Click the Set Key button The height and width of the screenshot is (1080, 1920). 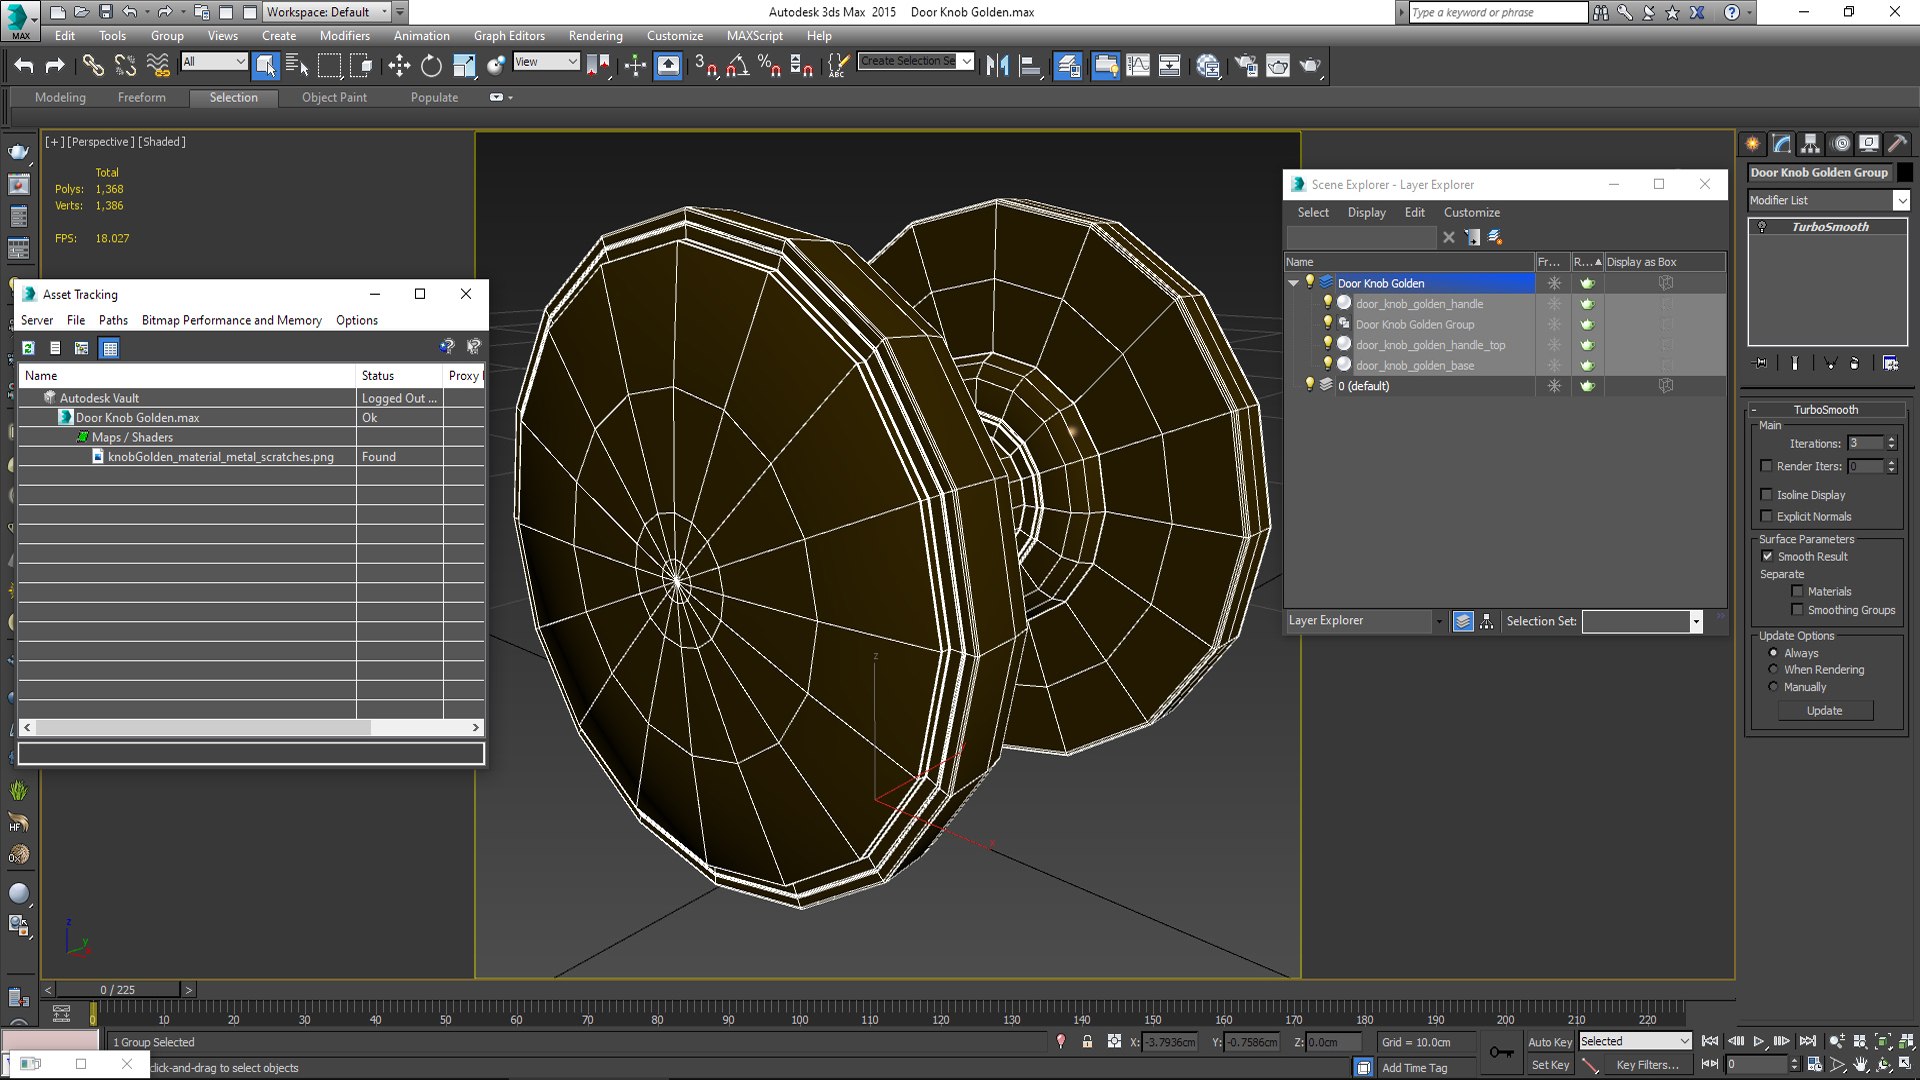click(1550, 1065)
